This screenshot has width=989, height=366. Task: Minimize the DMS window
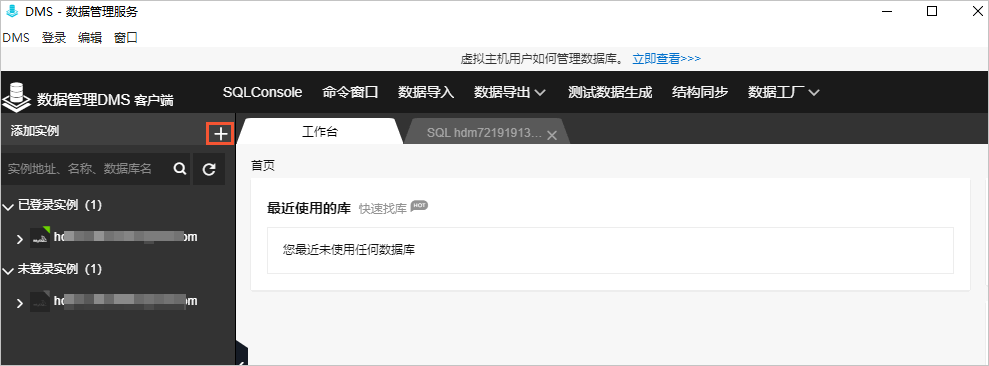pos(888,11)
